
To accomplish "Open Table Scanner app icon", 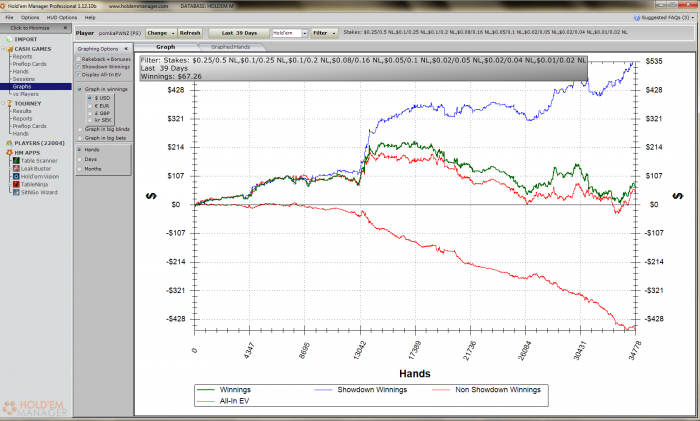I will coord(16,161).
